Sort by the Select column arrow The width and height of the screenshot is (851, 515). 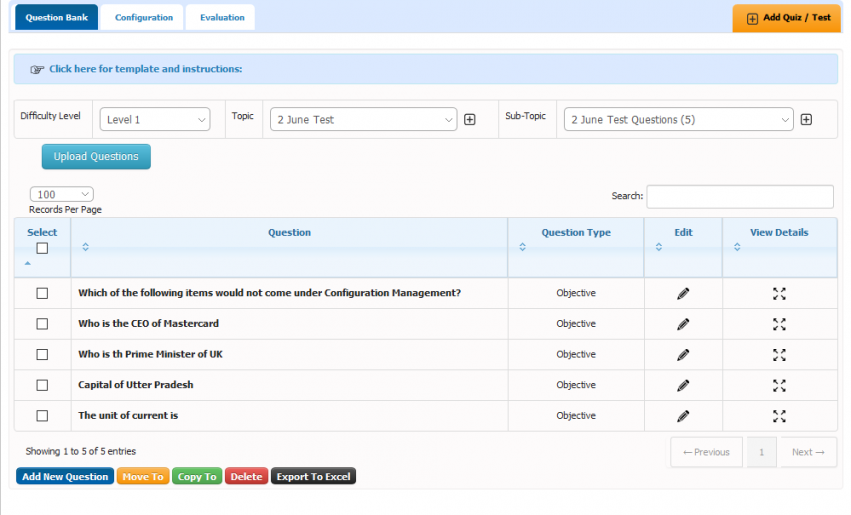click(28, 263)
